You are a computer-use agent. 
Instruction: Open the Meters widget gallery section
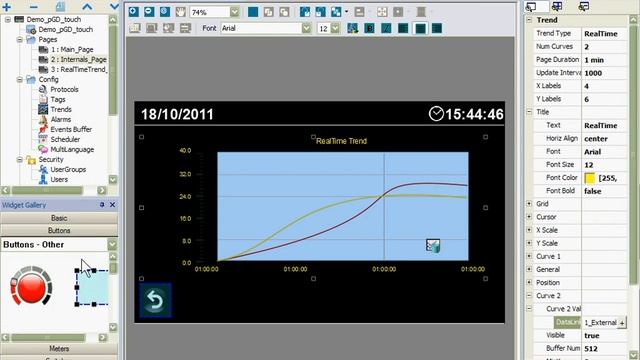(59, 349)
